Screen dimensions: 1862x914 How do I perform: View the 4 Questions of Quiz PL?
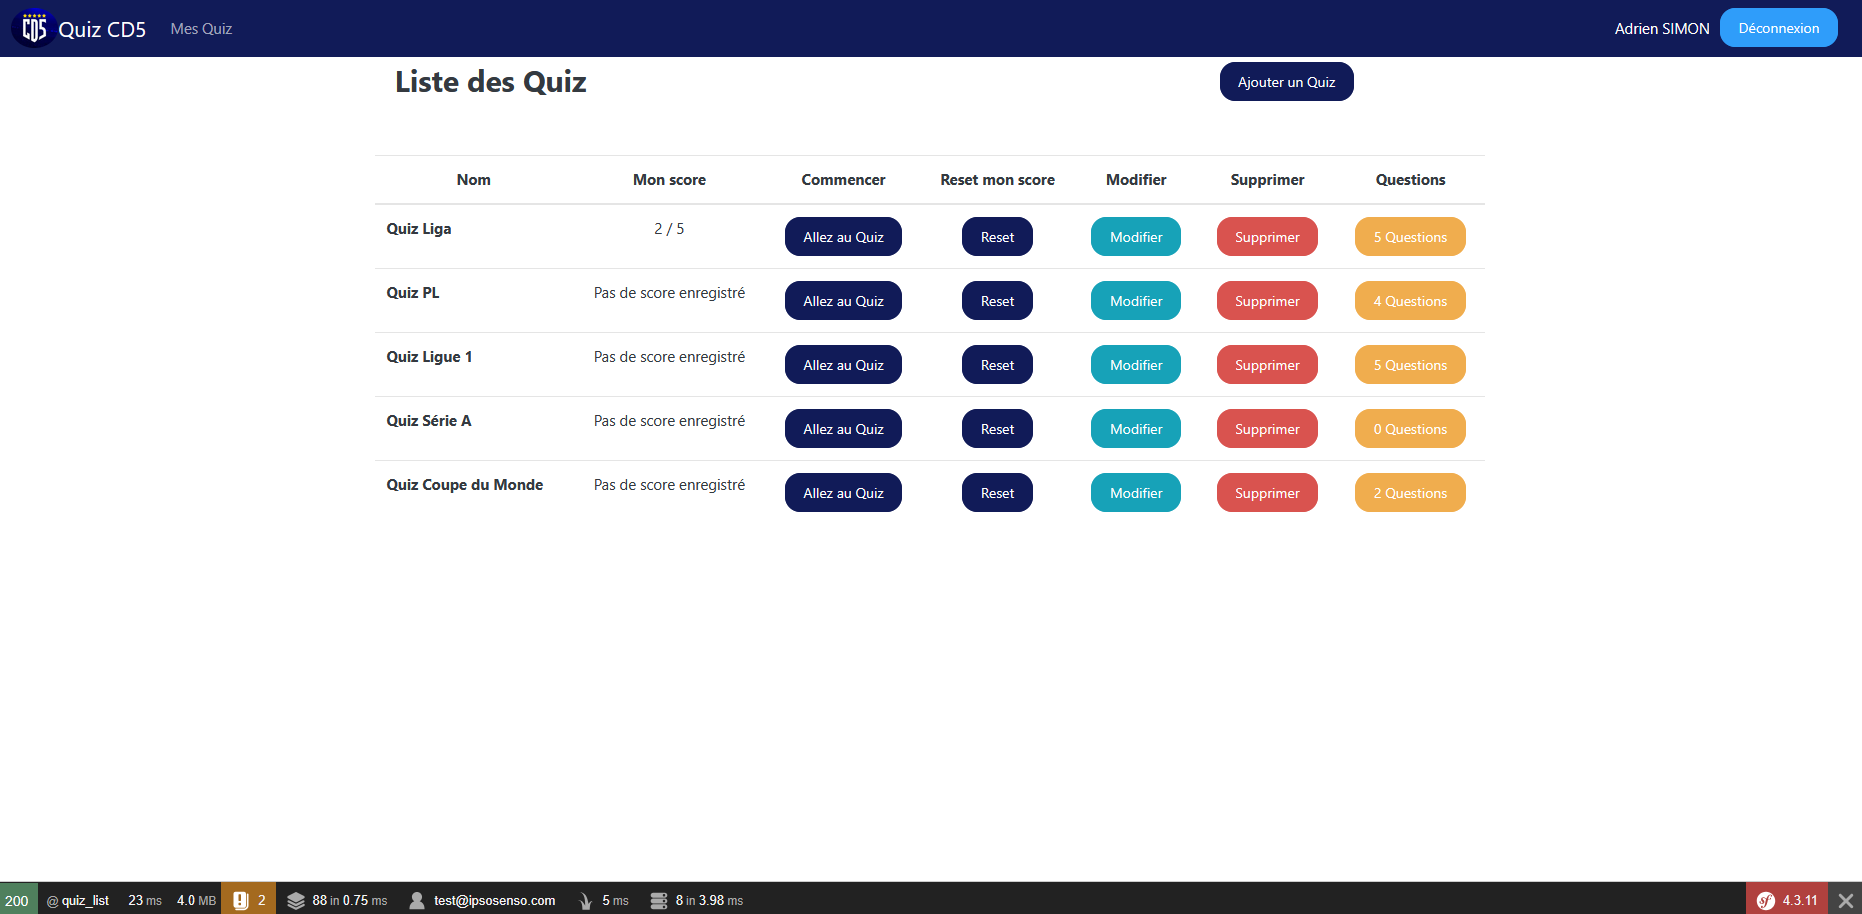coord(1410,300)
